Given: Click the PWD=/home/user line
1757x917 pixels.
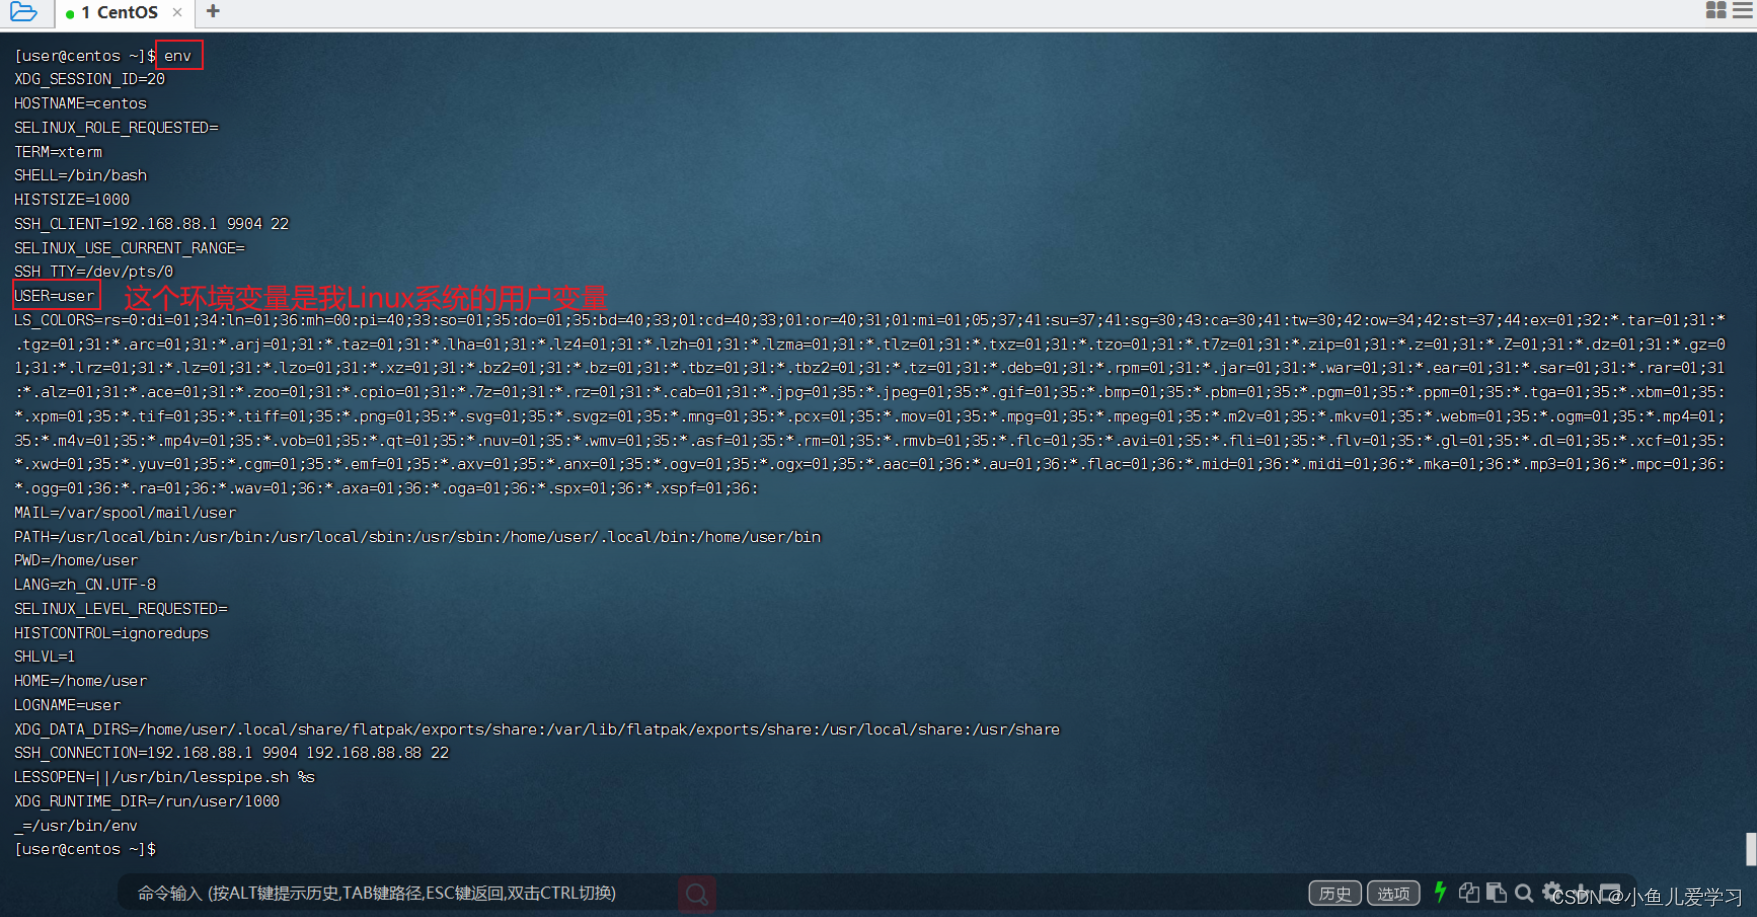Looking at the screenshot, I should click(76, 561).
